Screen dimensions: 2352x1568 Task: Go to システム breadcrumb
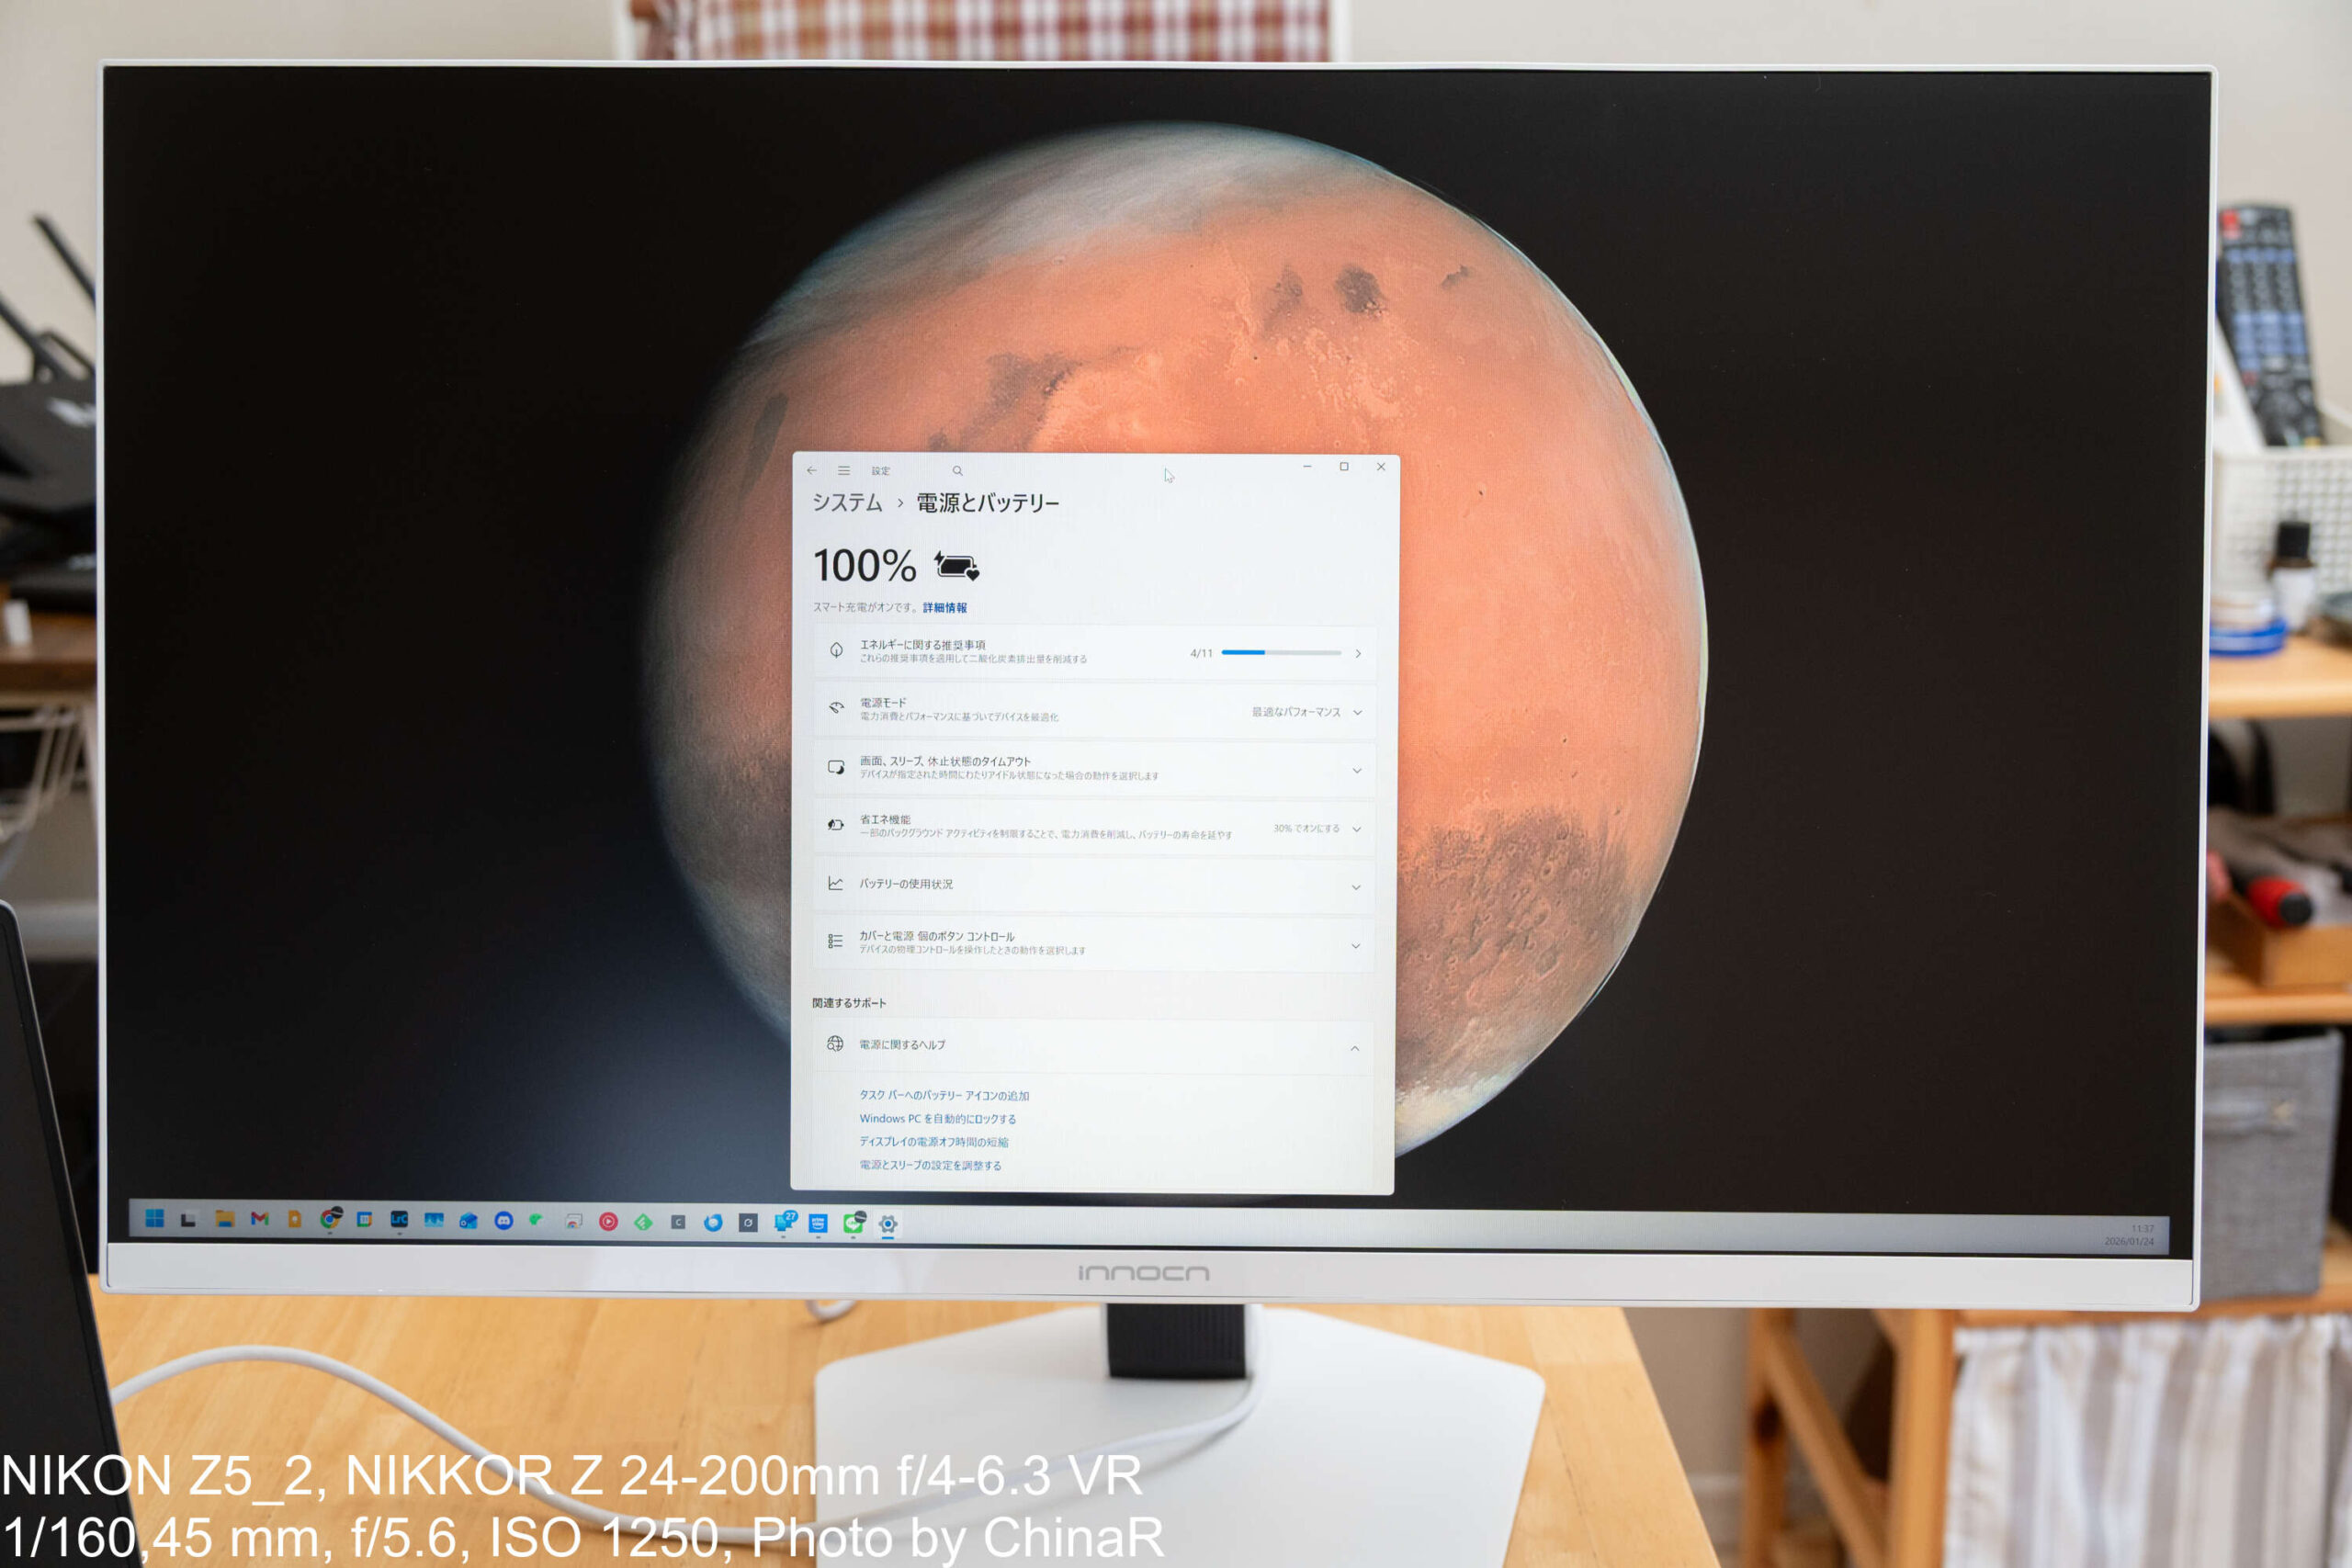pos(847,502)
